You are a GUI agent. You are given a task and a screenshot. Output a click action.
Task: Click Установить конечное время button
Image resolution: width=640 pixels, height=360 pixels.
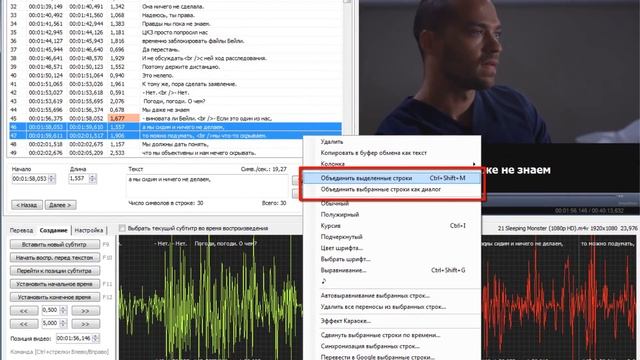[x=55, y=297]
